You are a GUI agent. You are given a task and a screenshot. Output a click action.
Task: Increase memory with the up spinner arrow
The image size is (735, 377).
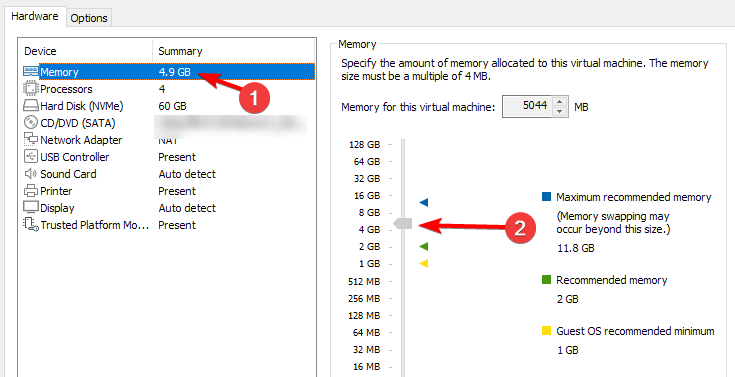pyautogui.click(x=560, y=102)
